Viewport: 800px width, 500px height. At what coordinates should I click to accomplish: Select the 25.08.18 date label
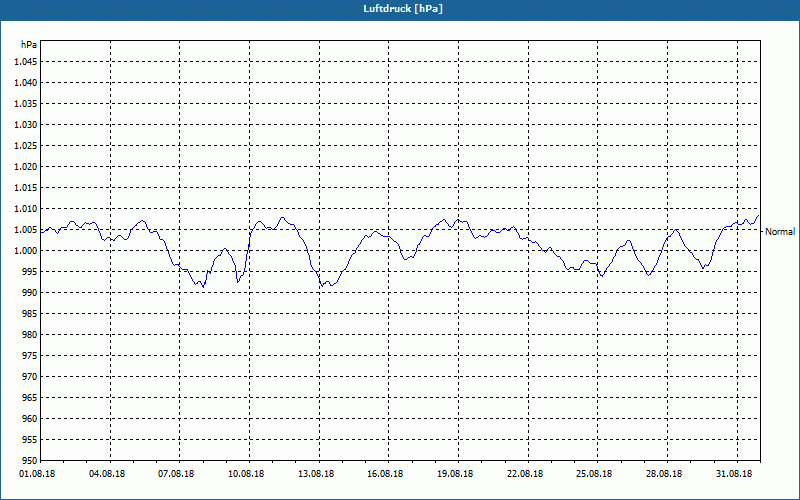[x=594, y=474]
